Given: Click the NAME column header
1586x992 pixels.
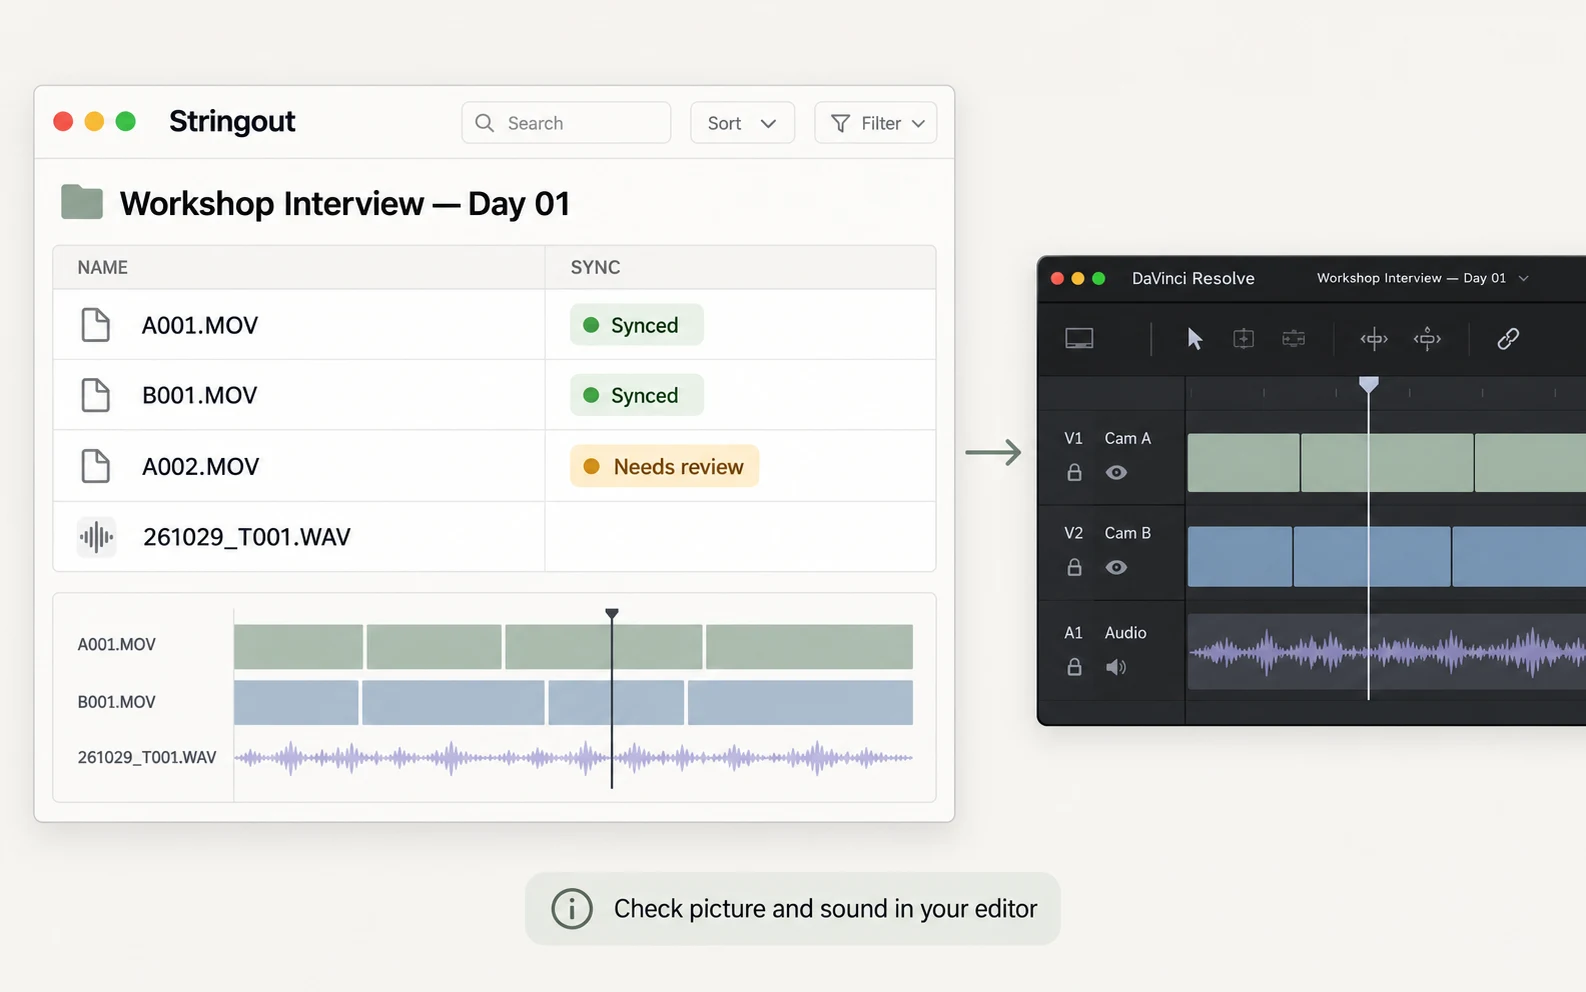Looking at the screenshot, I should pos(103,267).
